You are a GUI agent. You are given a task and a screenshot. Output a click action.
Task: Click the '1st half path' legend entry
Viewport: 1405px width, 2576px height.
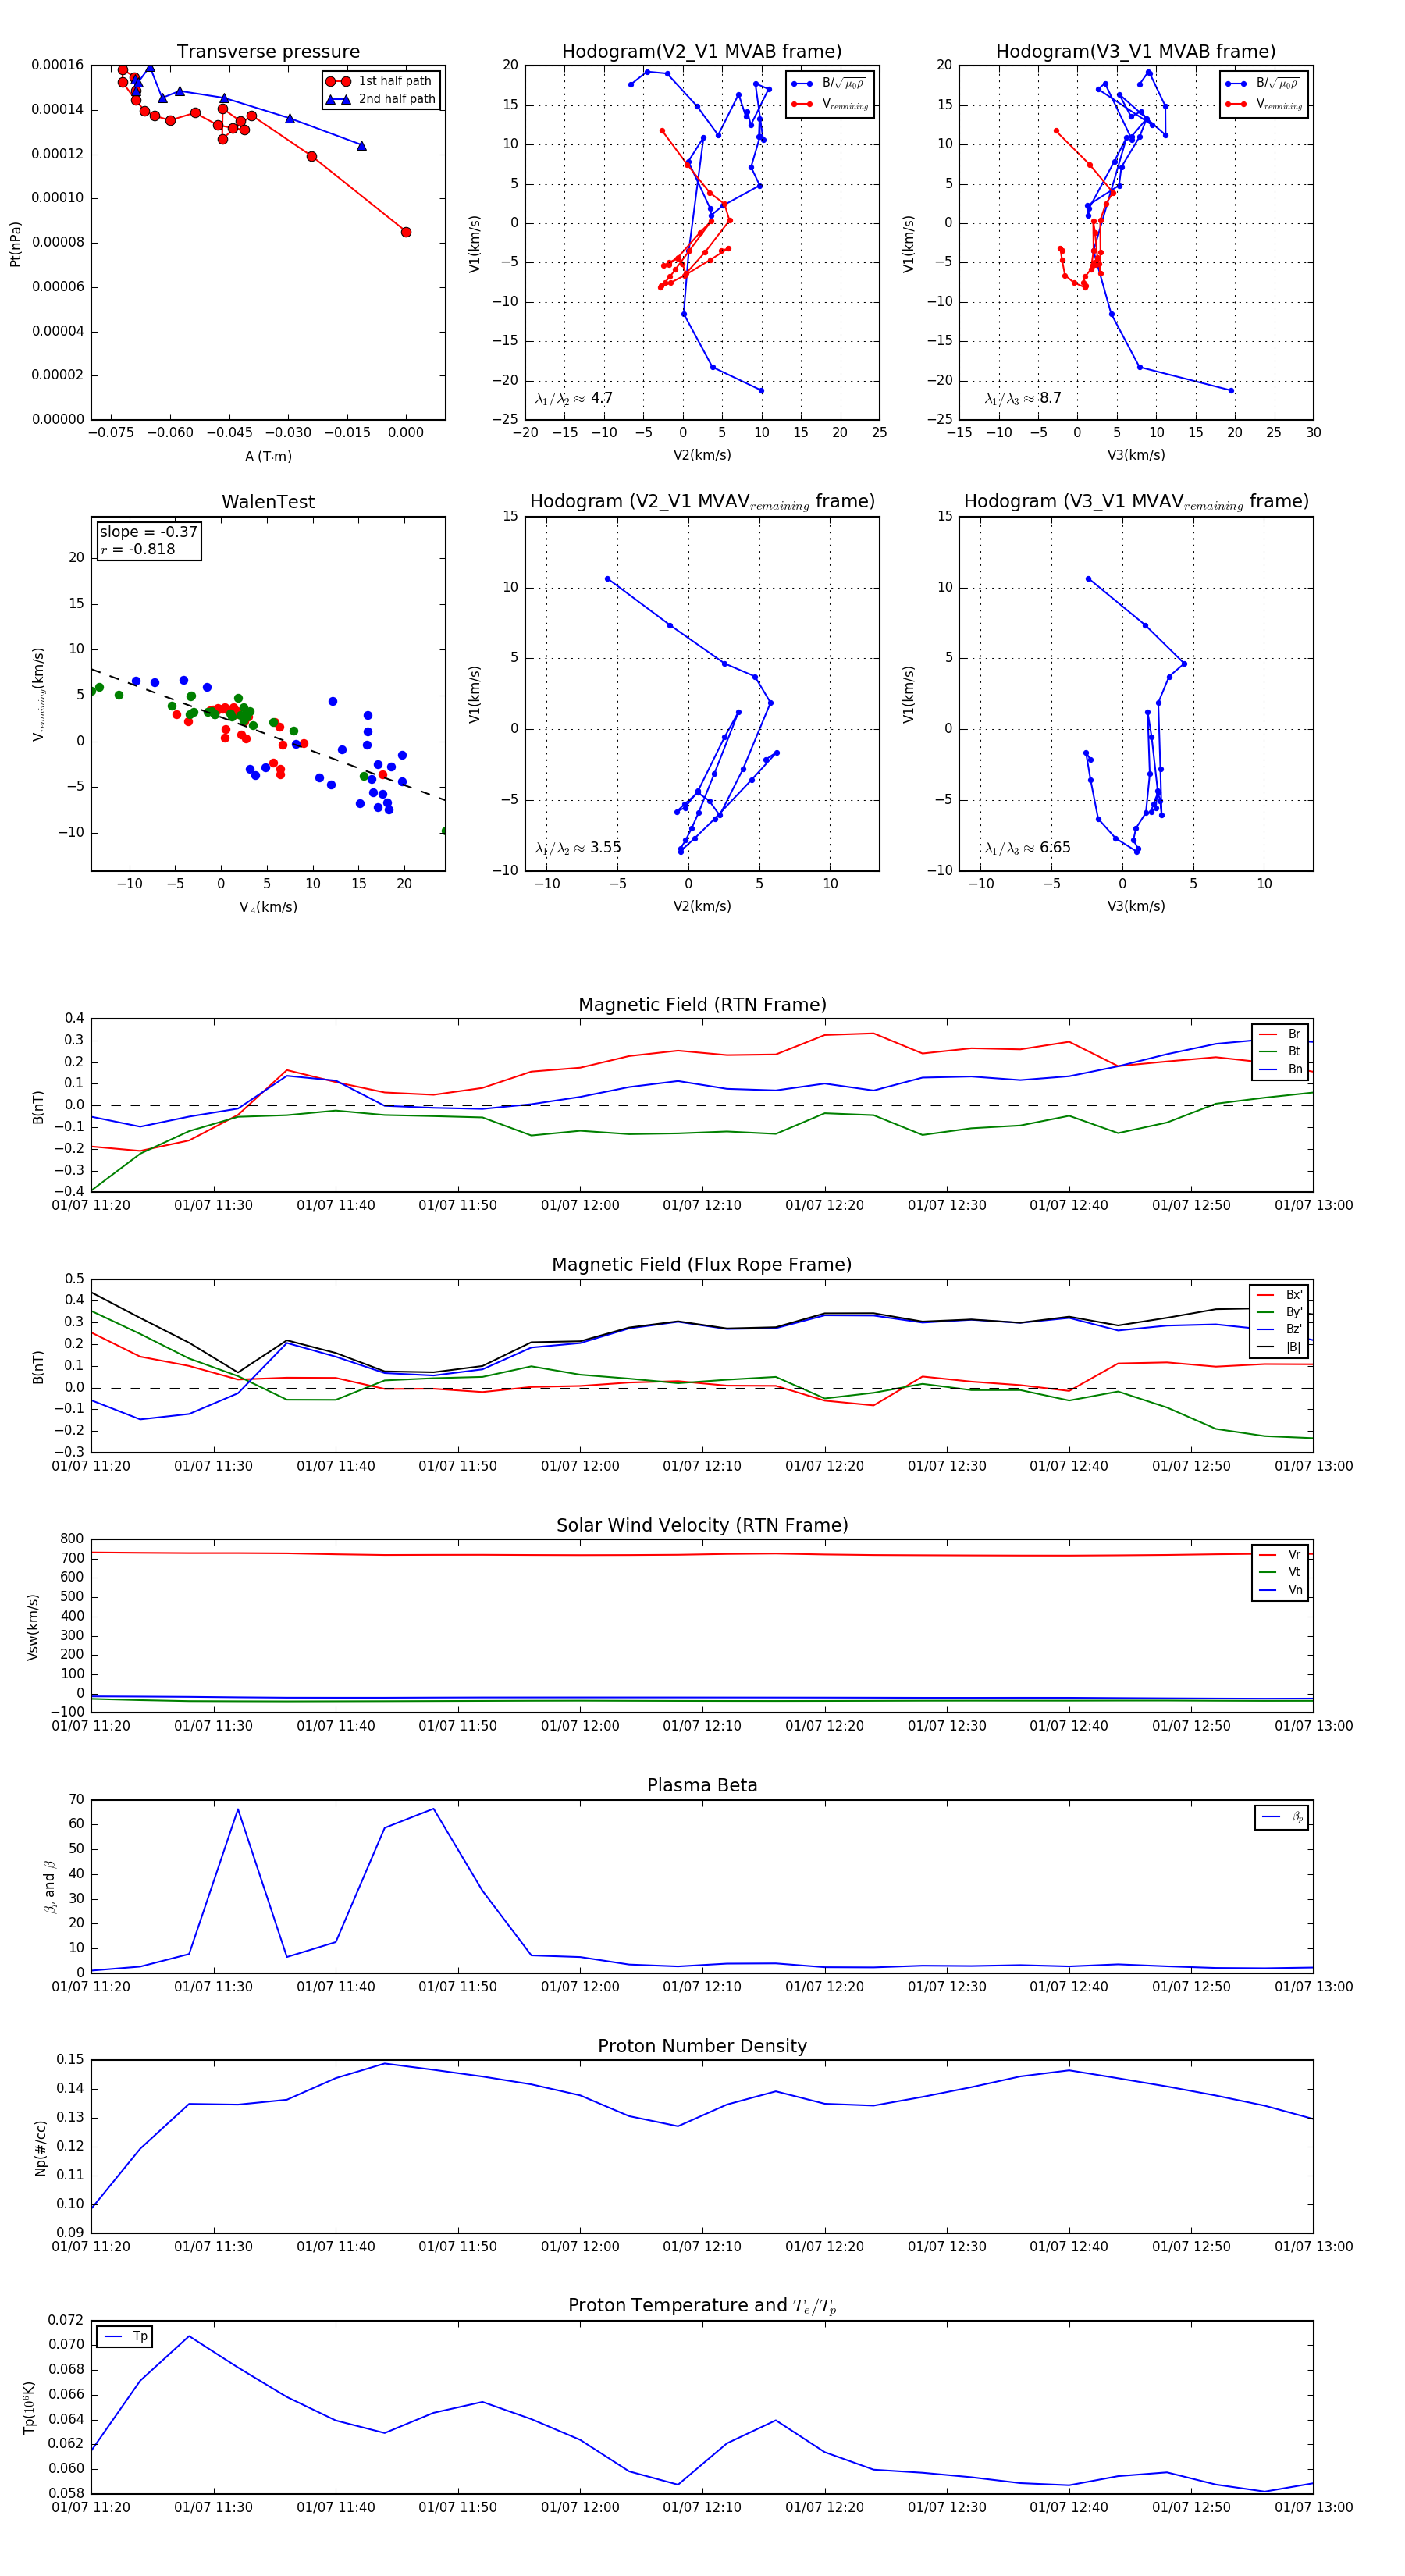380,81
